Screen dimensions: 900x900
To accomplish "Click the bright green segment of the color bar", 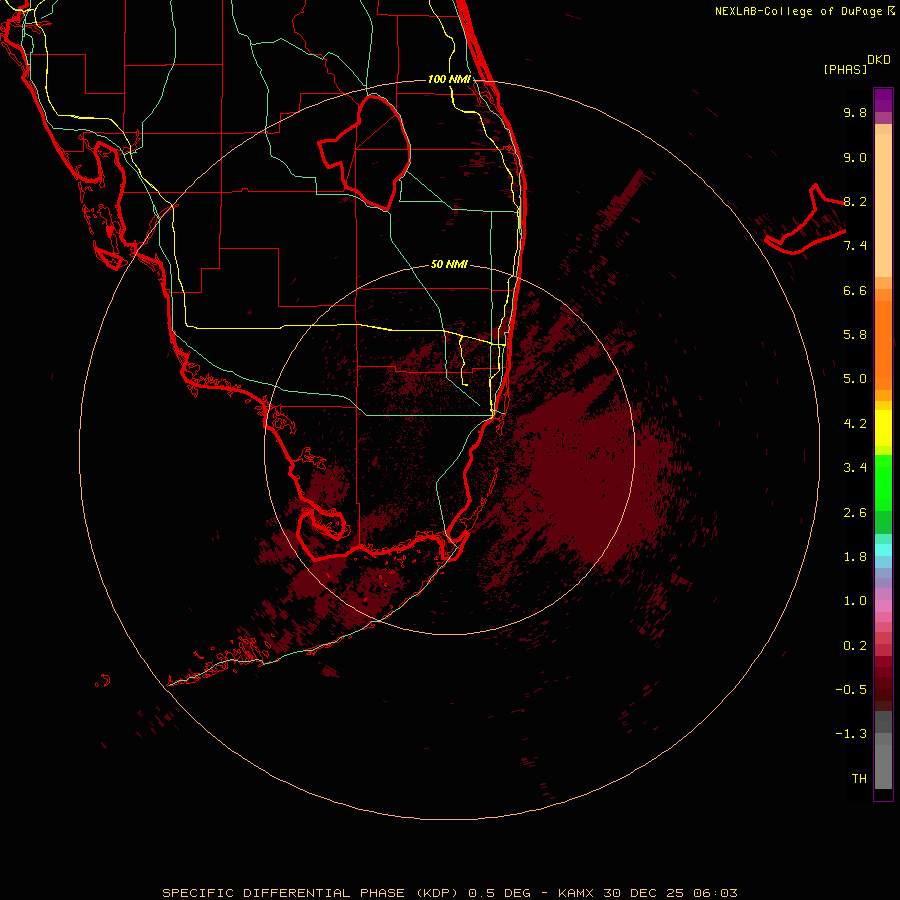I will (883, 483).
